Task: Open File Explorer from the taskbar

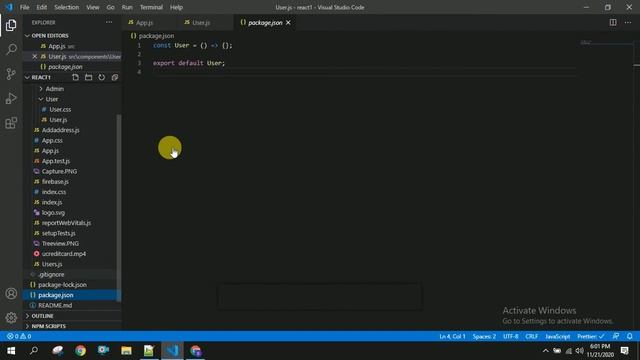Action: point(126,351)
